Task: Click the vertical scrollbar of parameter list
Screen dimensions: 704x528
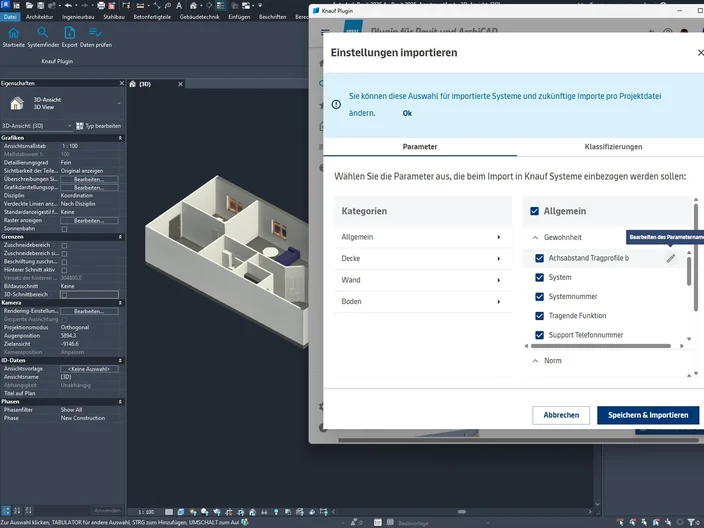Action: [696, 258]
